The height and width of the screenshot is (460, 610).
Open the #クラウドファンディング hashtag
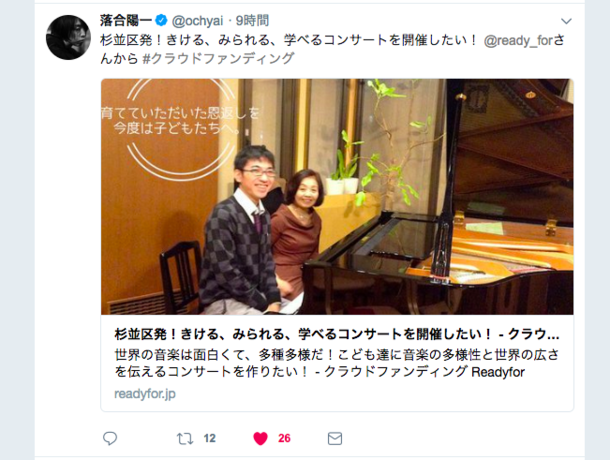pos(218,58)
